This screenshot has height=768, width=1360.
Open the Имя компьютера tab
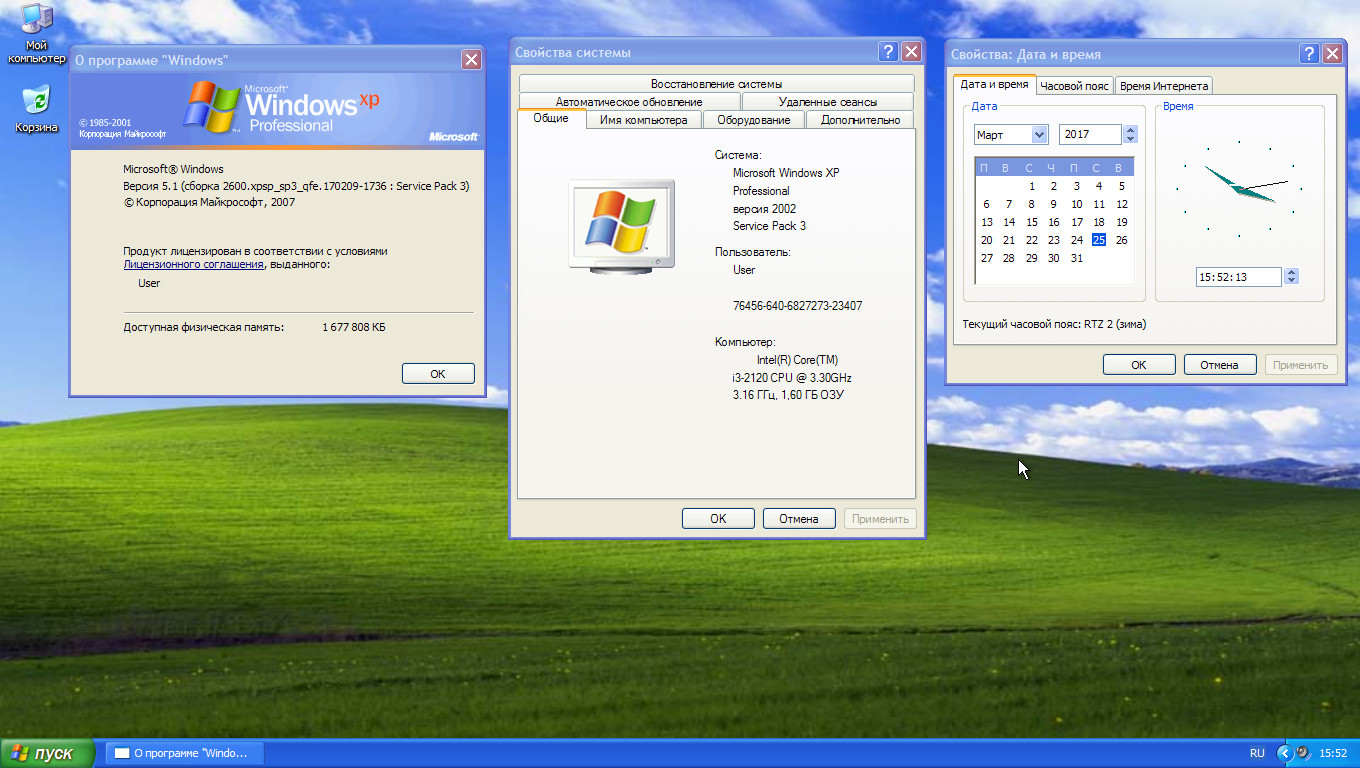pyautogui.click(x=643, y=120)
